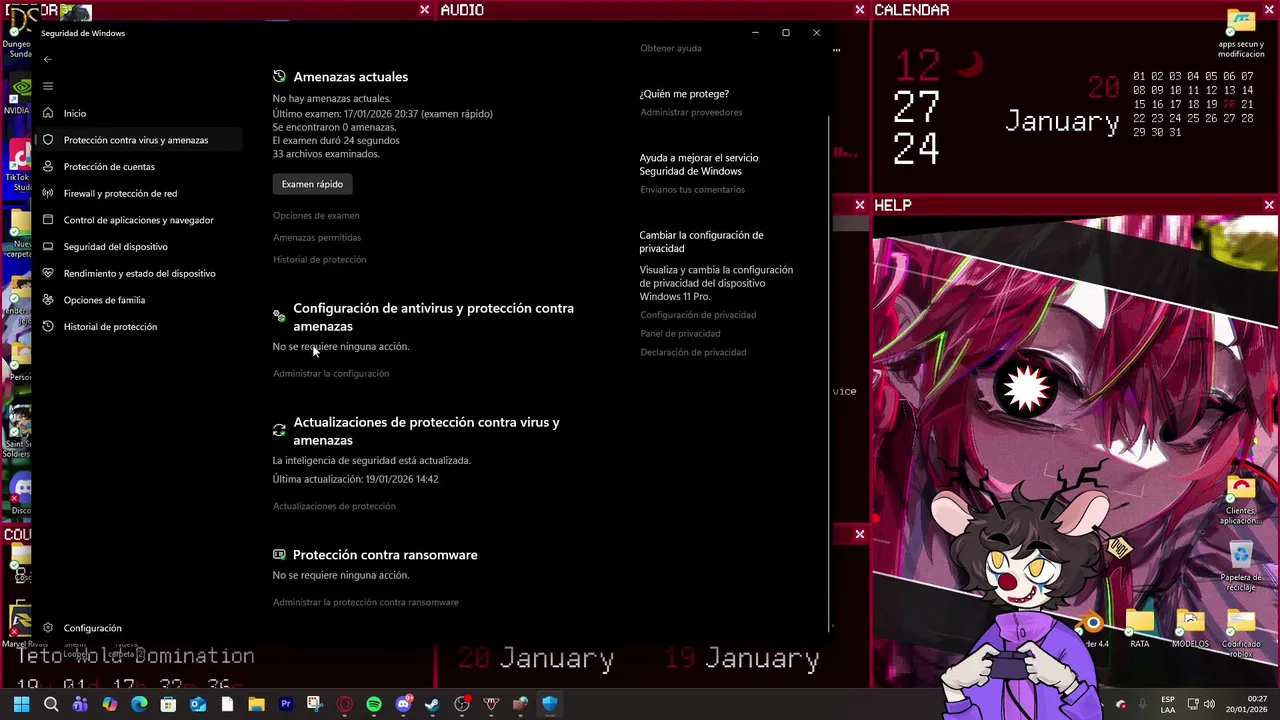Open Adobe Premiere Pro from taskbar
The image size is (1280, 720).
(x=286, y=704)
